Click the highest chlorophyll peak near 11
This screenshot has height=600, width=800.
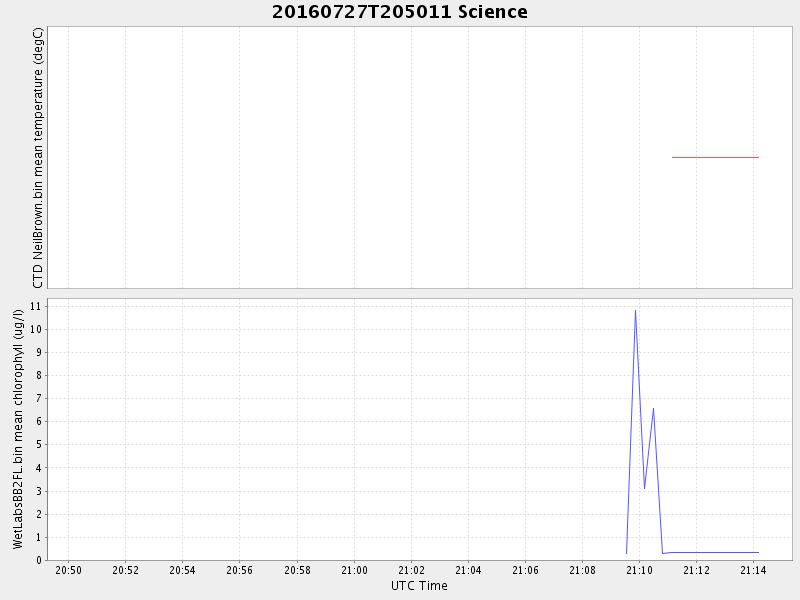pyautogui.click(x=635, y=311)
